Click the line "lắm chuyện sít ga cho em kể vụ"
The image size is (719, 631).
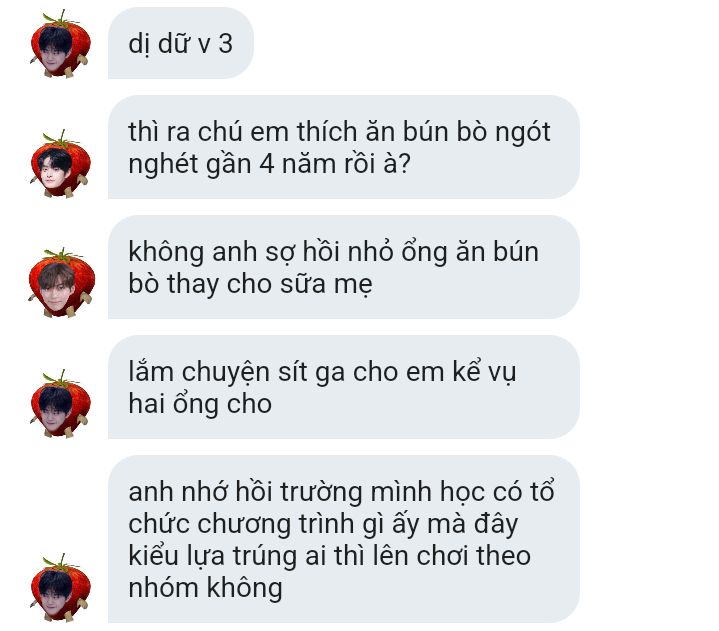(x=322, y=372)
